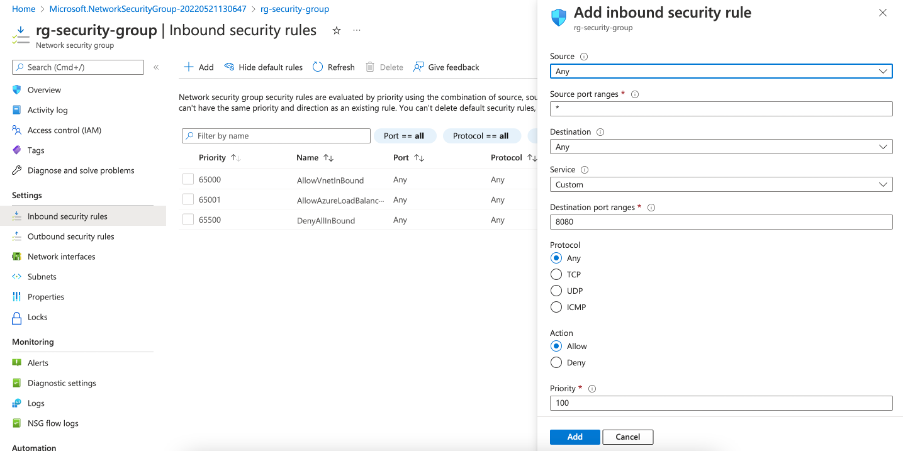Click the Diagnose and solve problems wrench icon

pyautogui.click(x=17, y=171)
